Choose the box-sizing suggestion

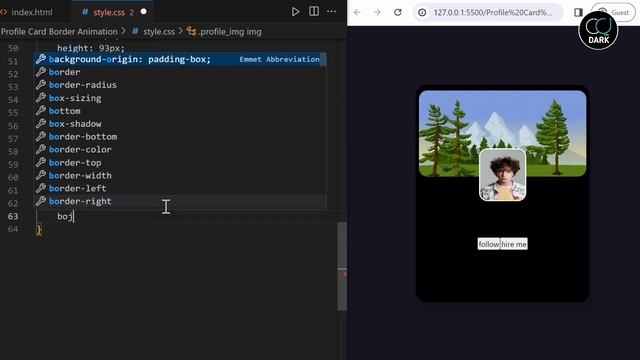180,98
